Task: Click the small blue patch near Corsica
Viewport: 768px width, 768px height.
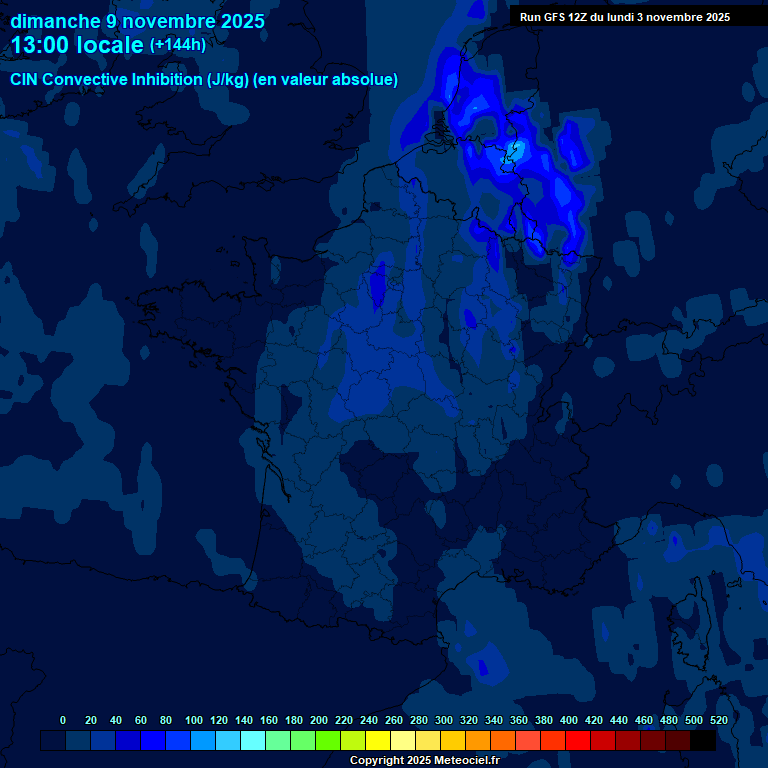Action: tap(488, 666)
